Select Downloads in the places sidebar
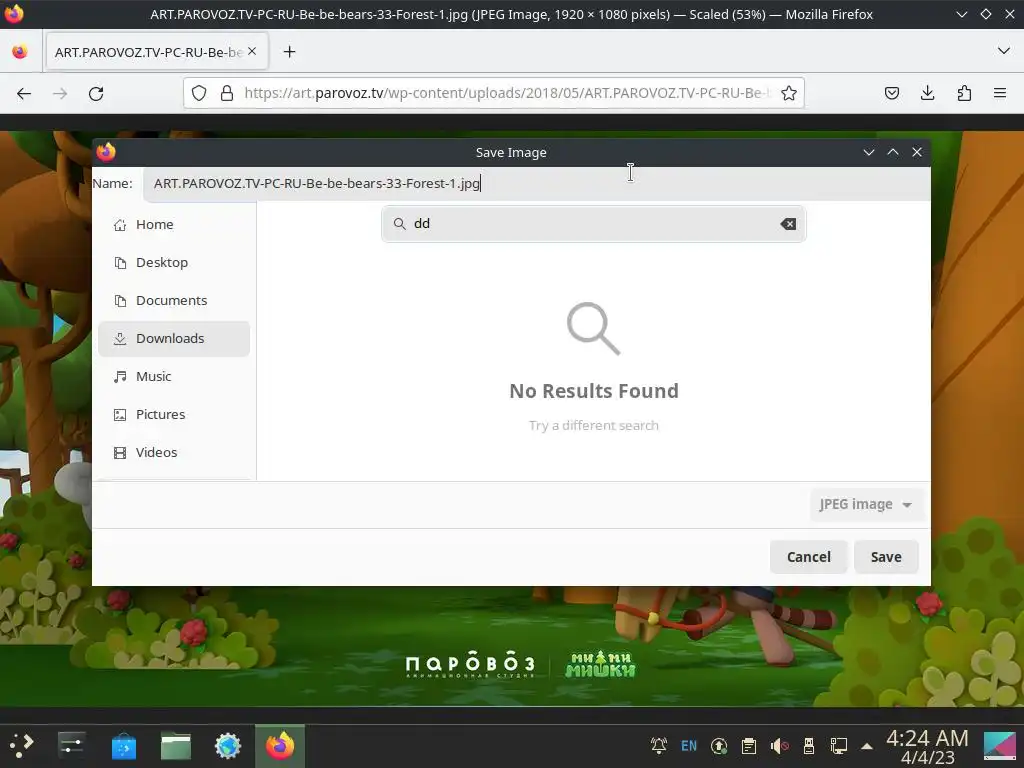 click(174, 338)
